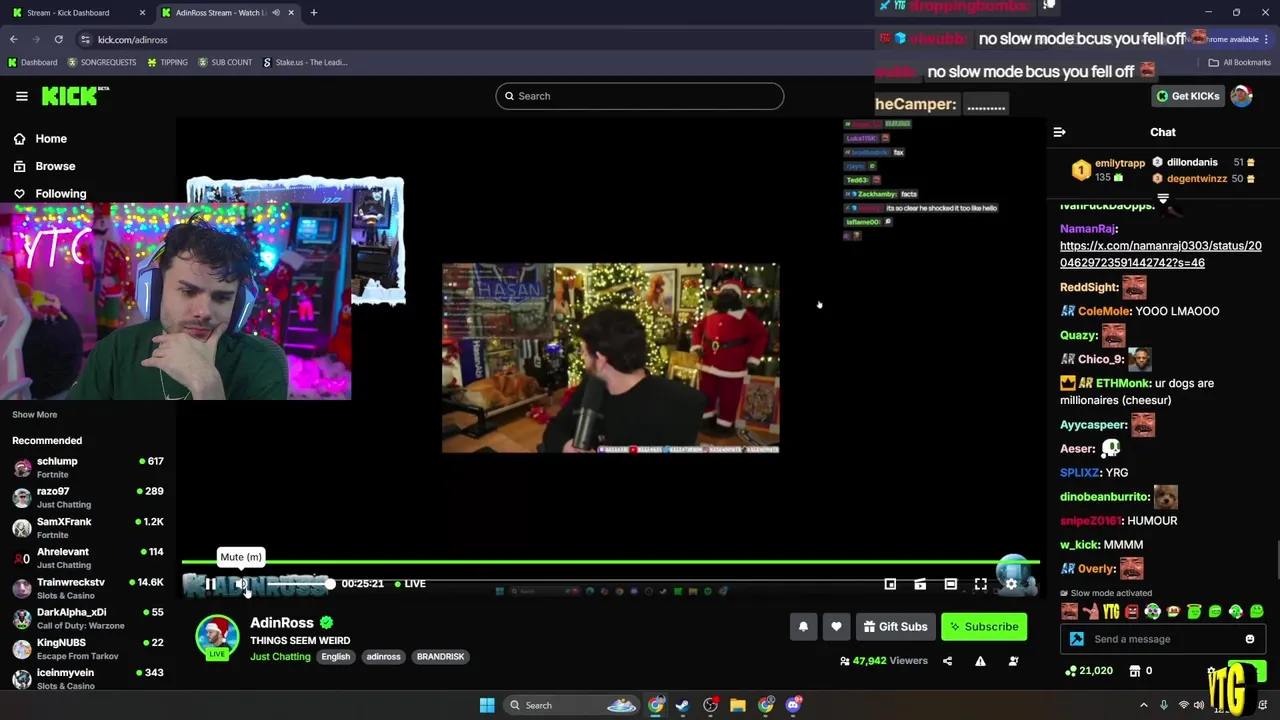
Task: Click chat identity gavel icon
Action: (1076, 639)
